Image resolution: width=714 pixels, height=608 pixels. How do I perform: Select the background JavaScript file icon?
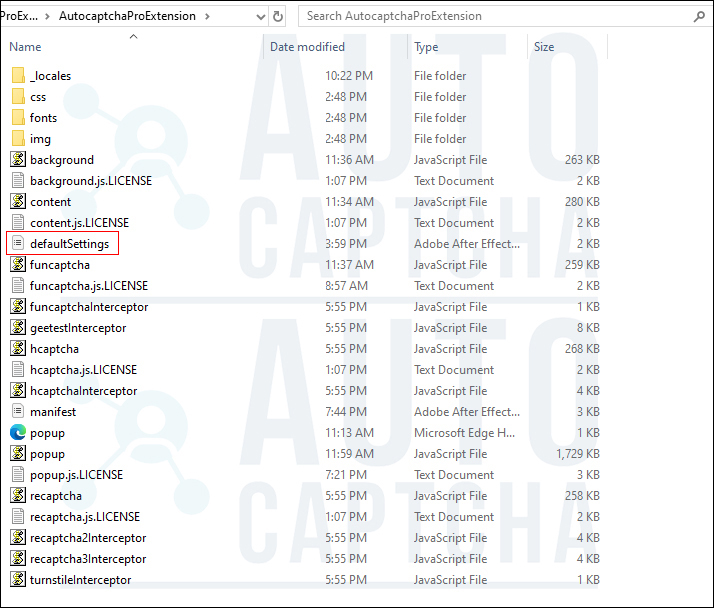(18, 159)
